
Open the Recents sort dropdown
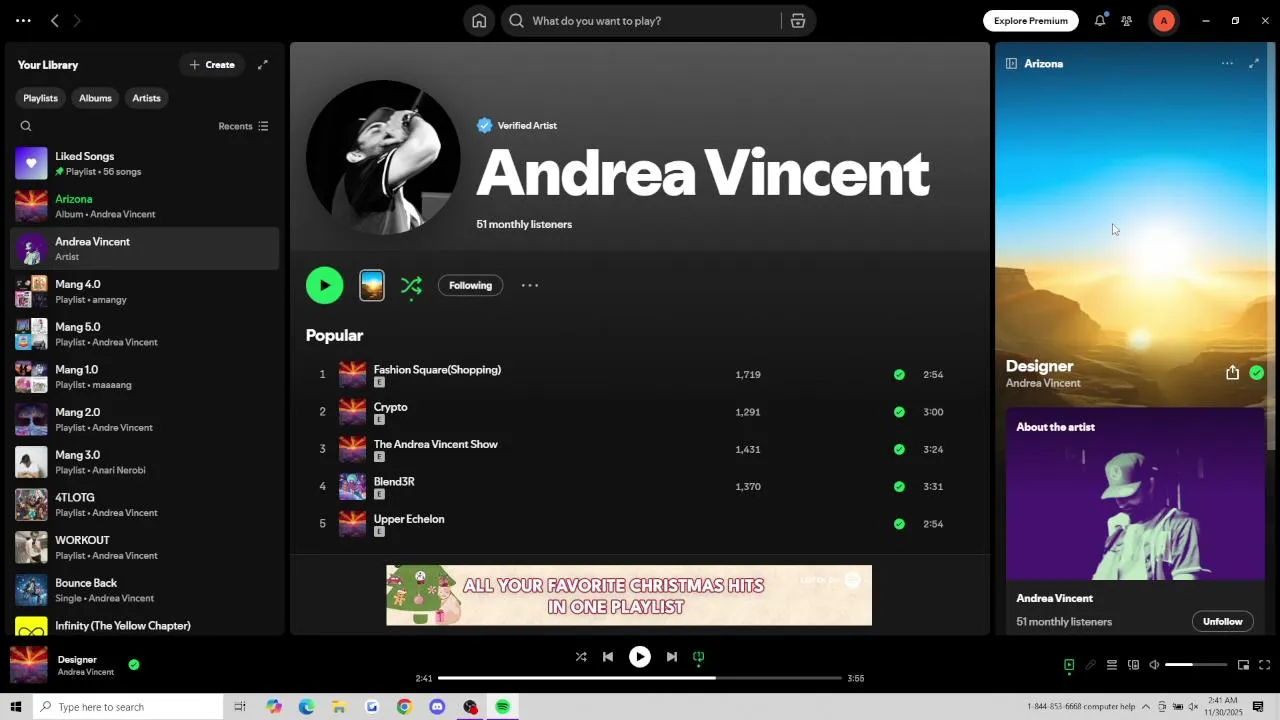pyautogui.click(x=243, y=126)
